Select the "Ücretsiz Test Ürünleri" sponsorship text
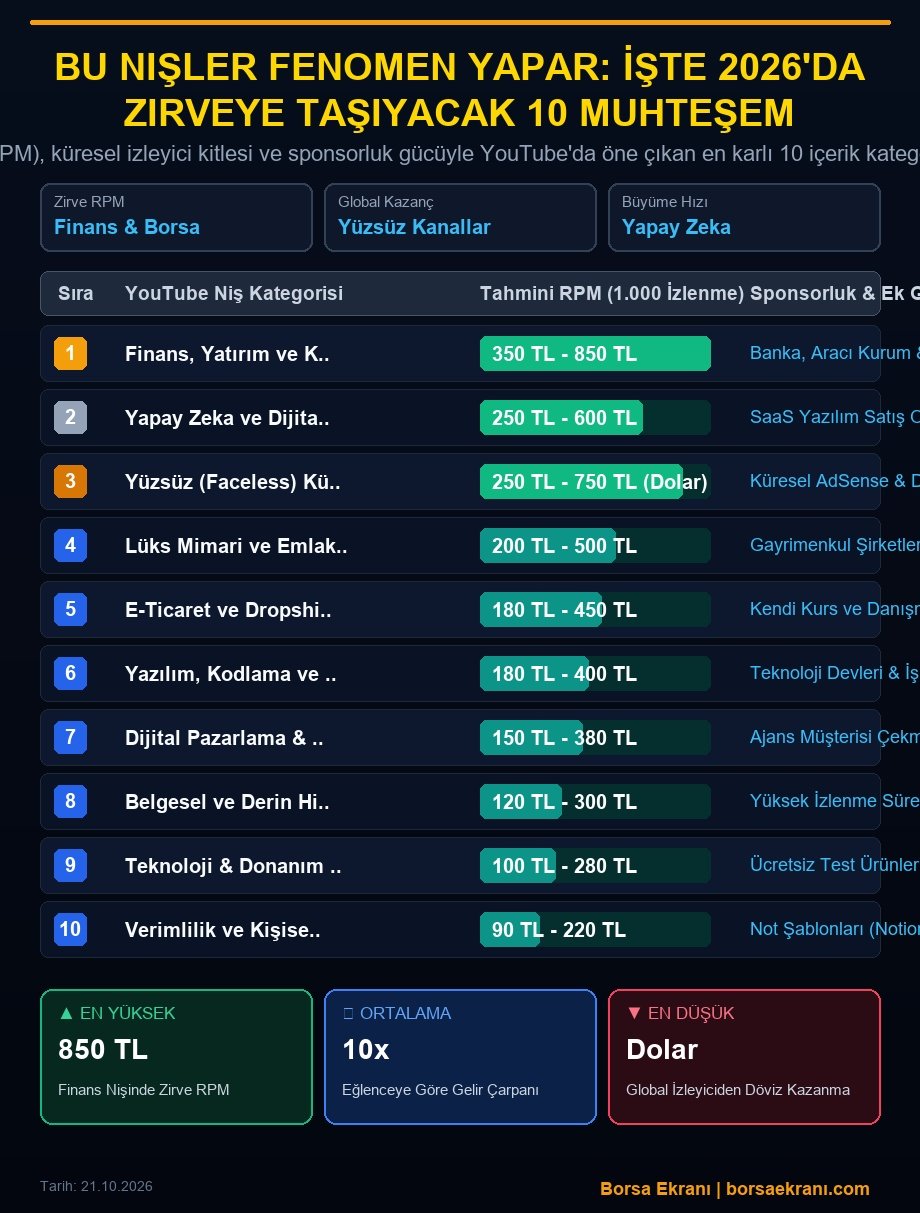Viewport: 920px width, 1213px height. pos(834,865)
